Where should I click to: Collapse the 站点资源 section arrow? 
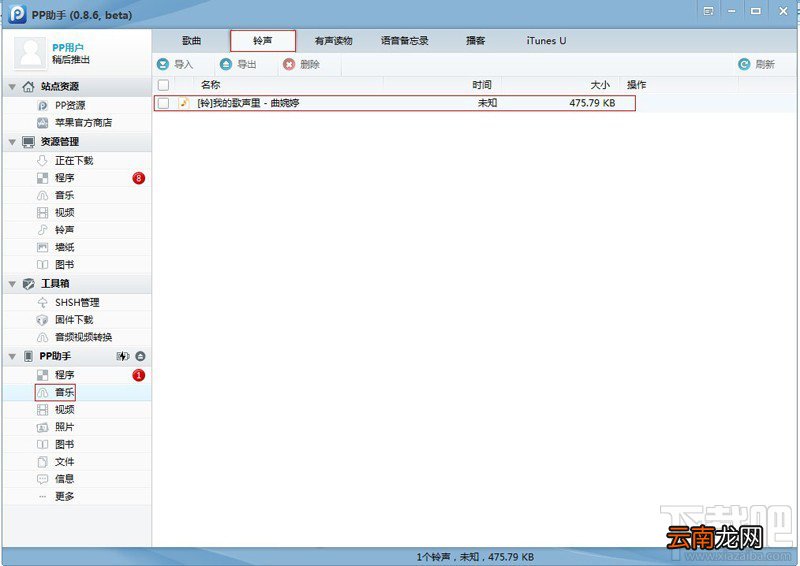click(12, 87)
